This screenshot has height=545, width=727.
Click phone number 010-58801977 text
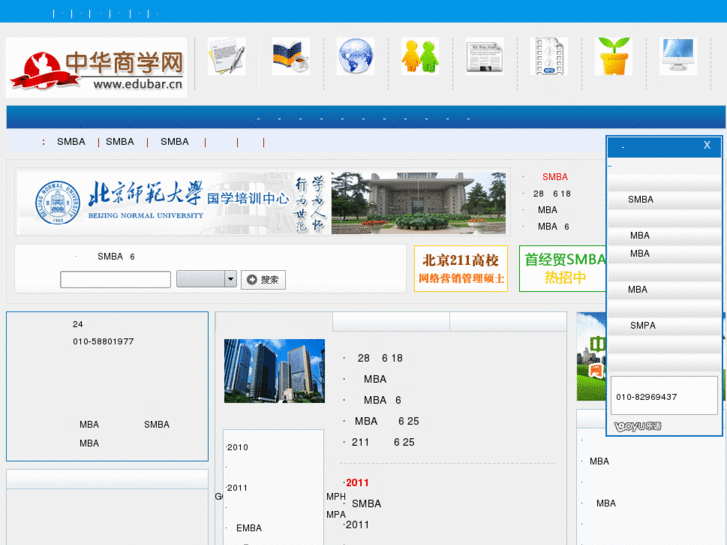point(103,341)
